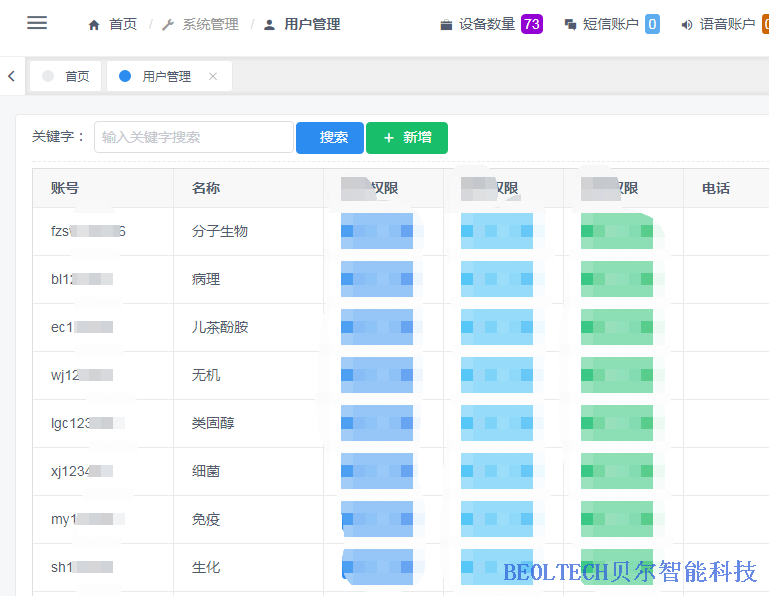769x596 pixels.
Task: Toggle the hamburger sidebar menu
Action: point(37,23)
